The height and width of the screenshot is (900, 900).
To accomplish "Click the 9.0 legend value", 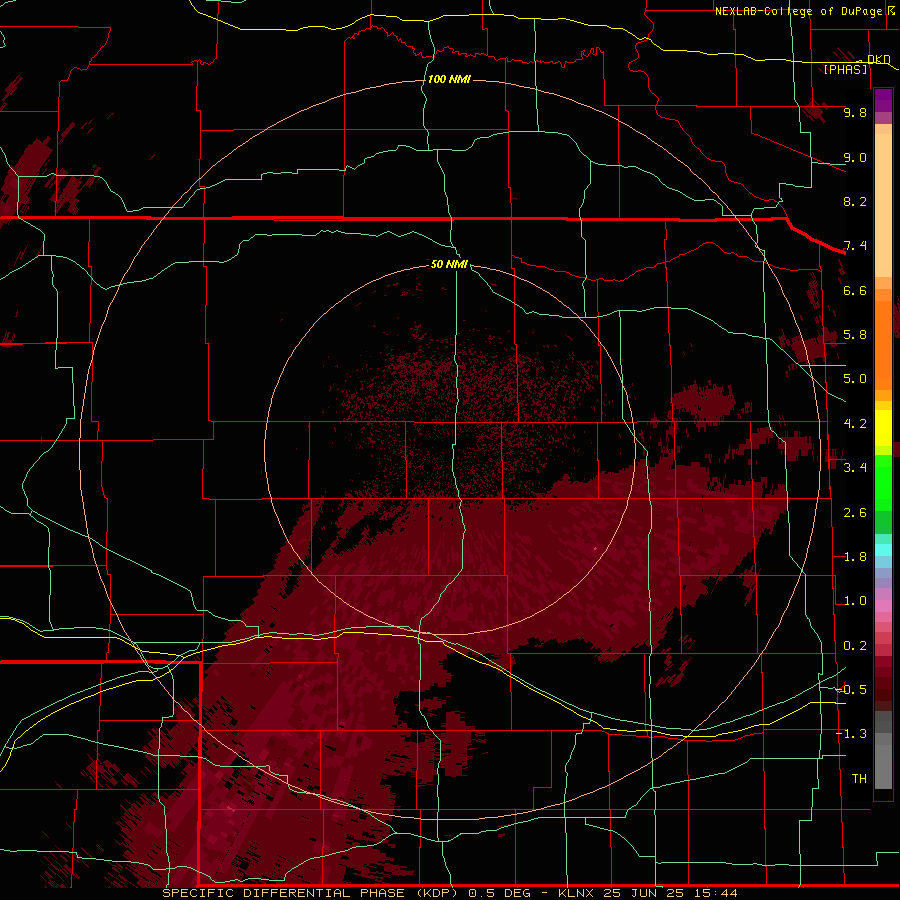I will [855, 157].
